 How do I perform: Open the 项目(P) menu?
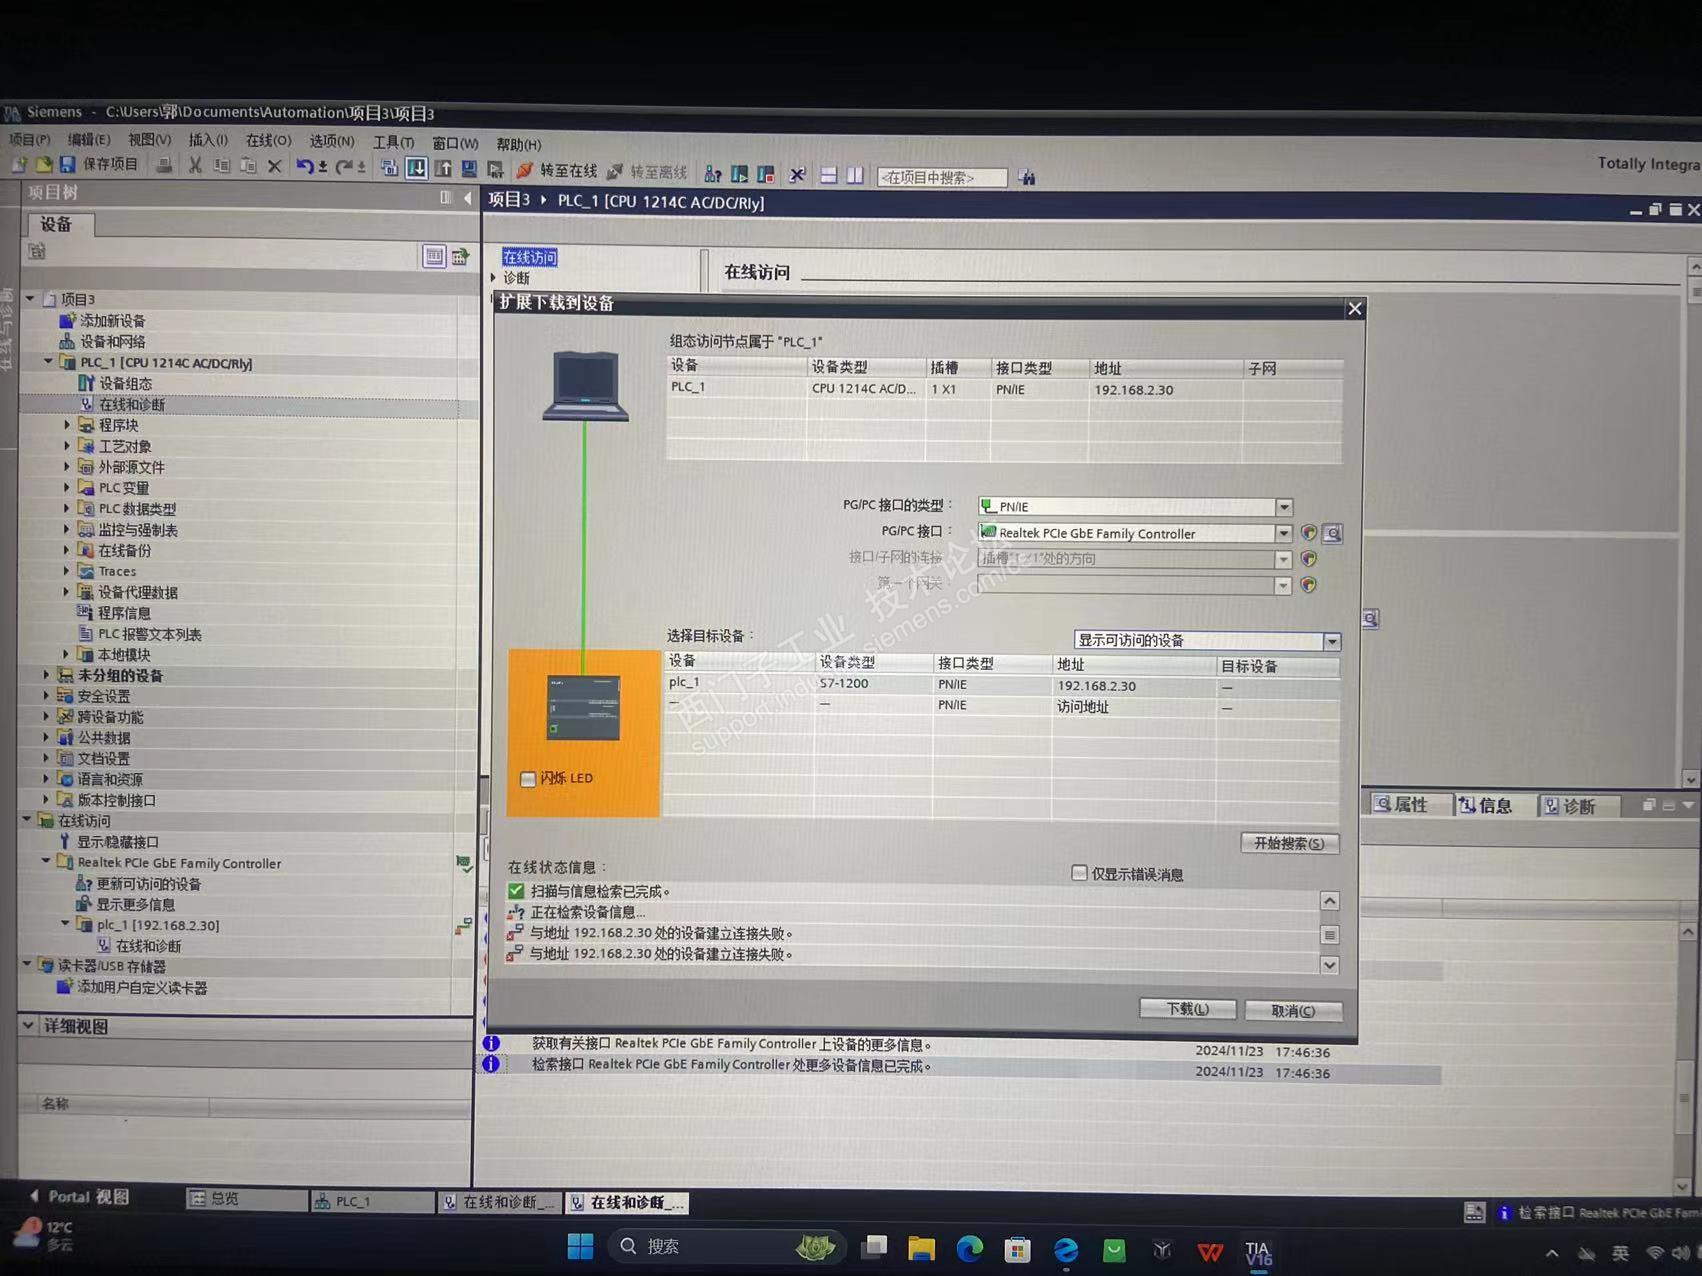click(x=30, y=139)
